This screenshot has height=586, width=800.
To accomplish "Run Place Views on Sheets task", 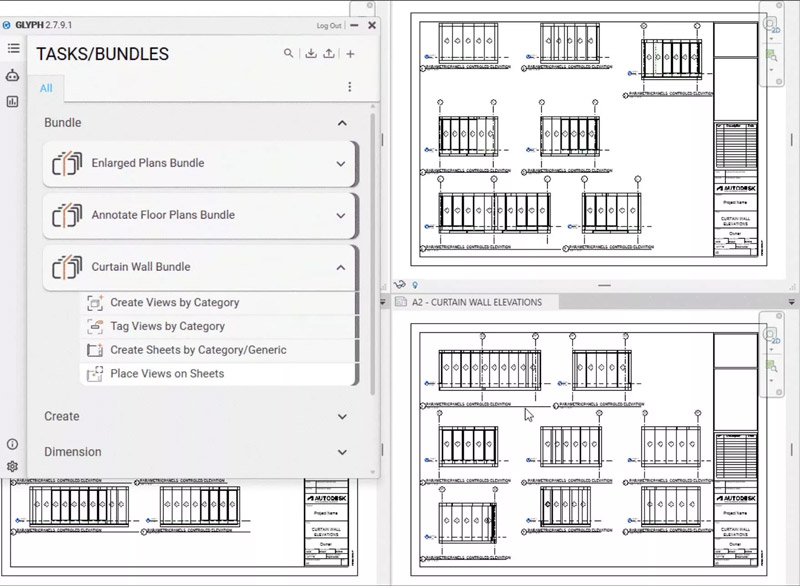I will [167, 374].
